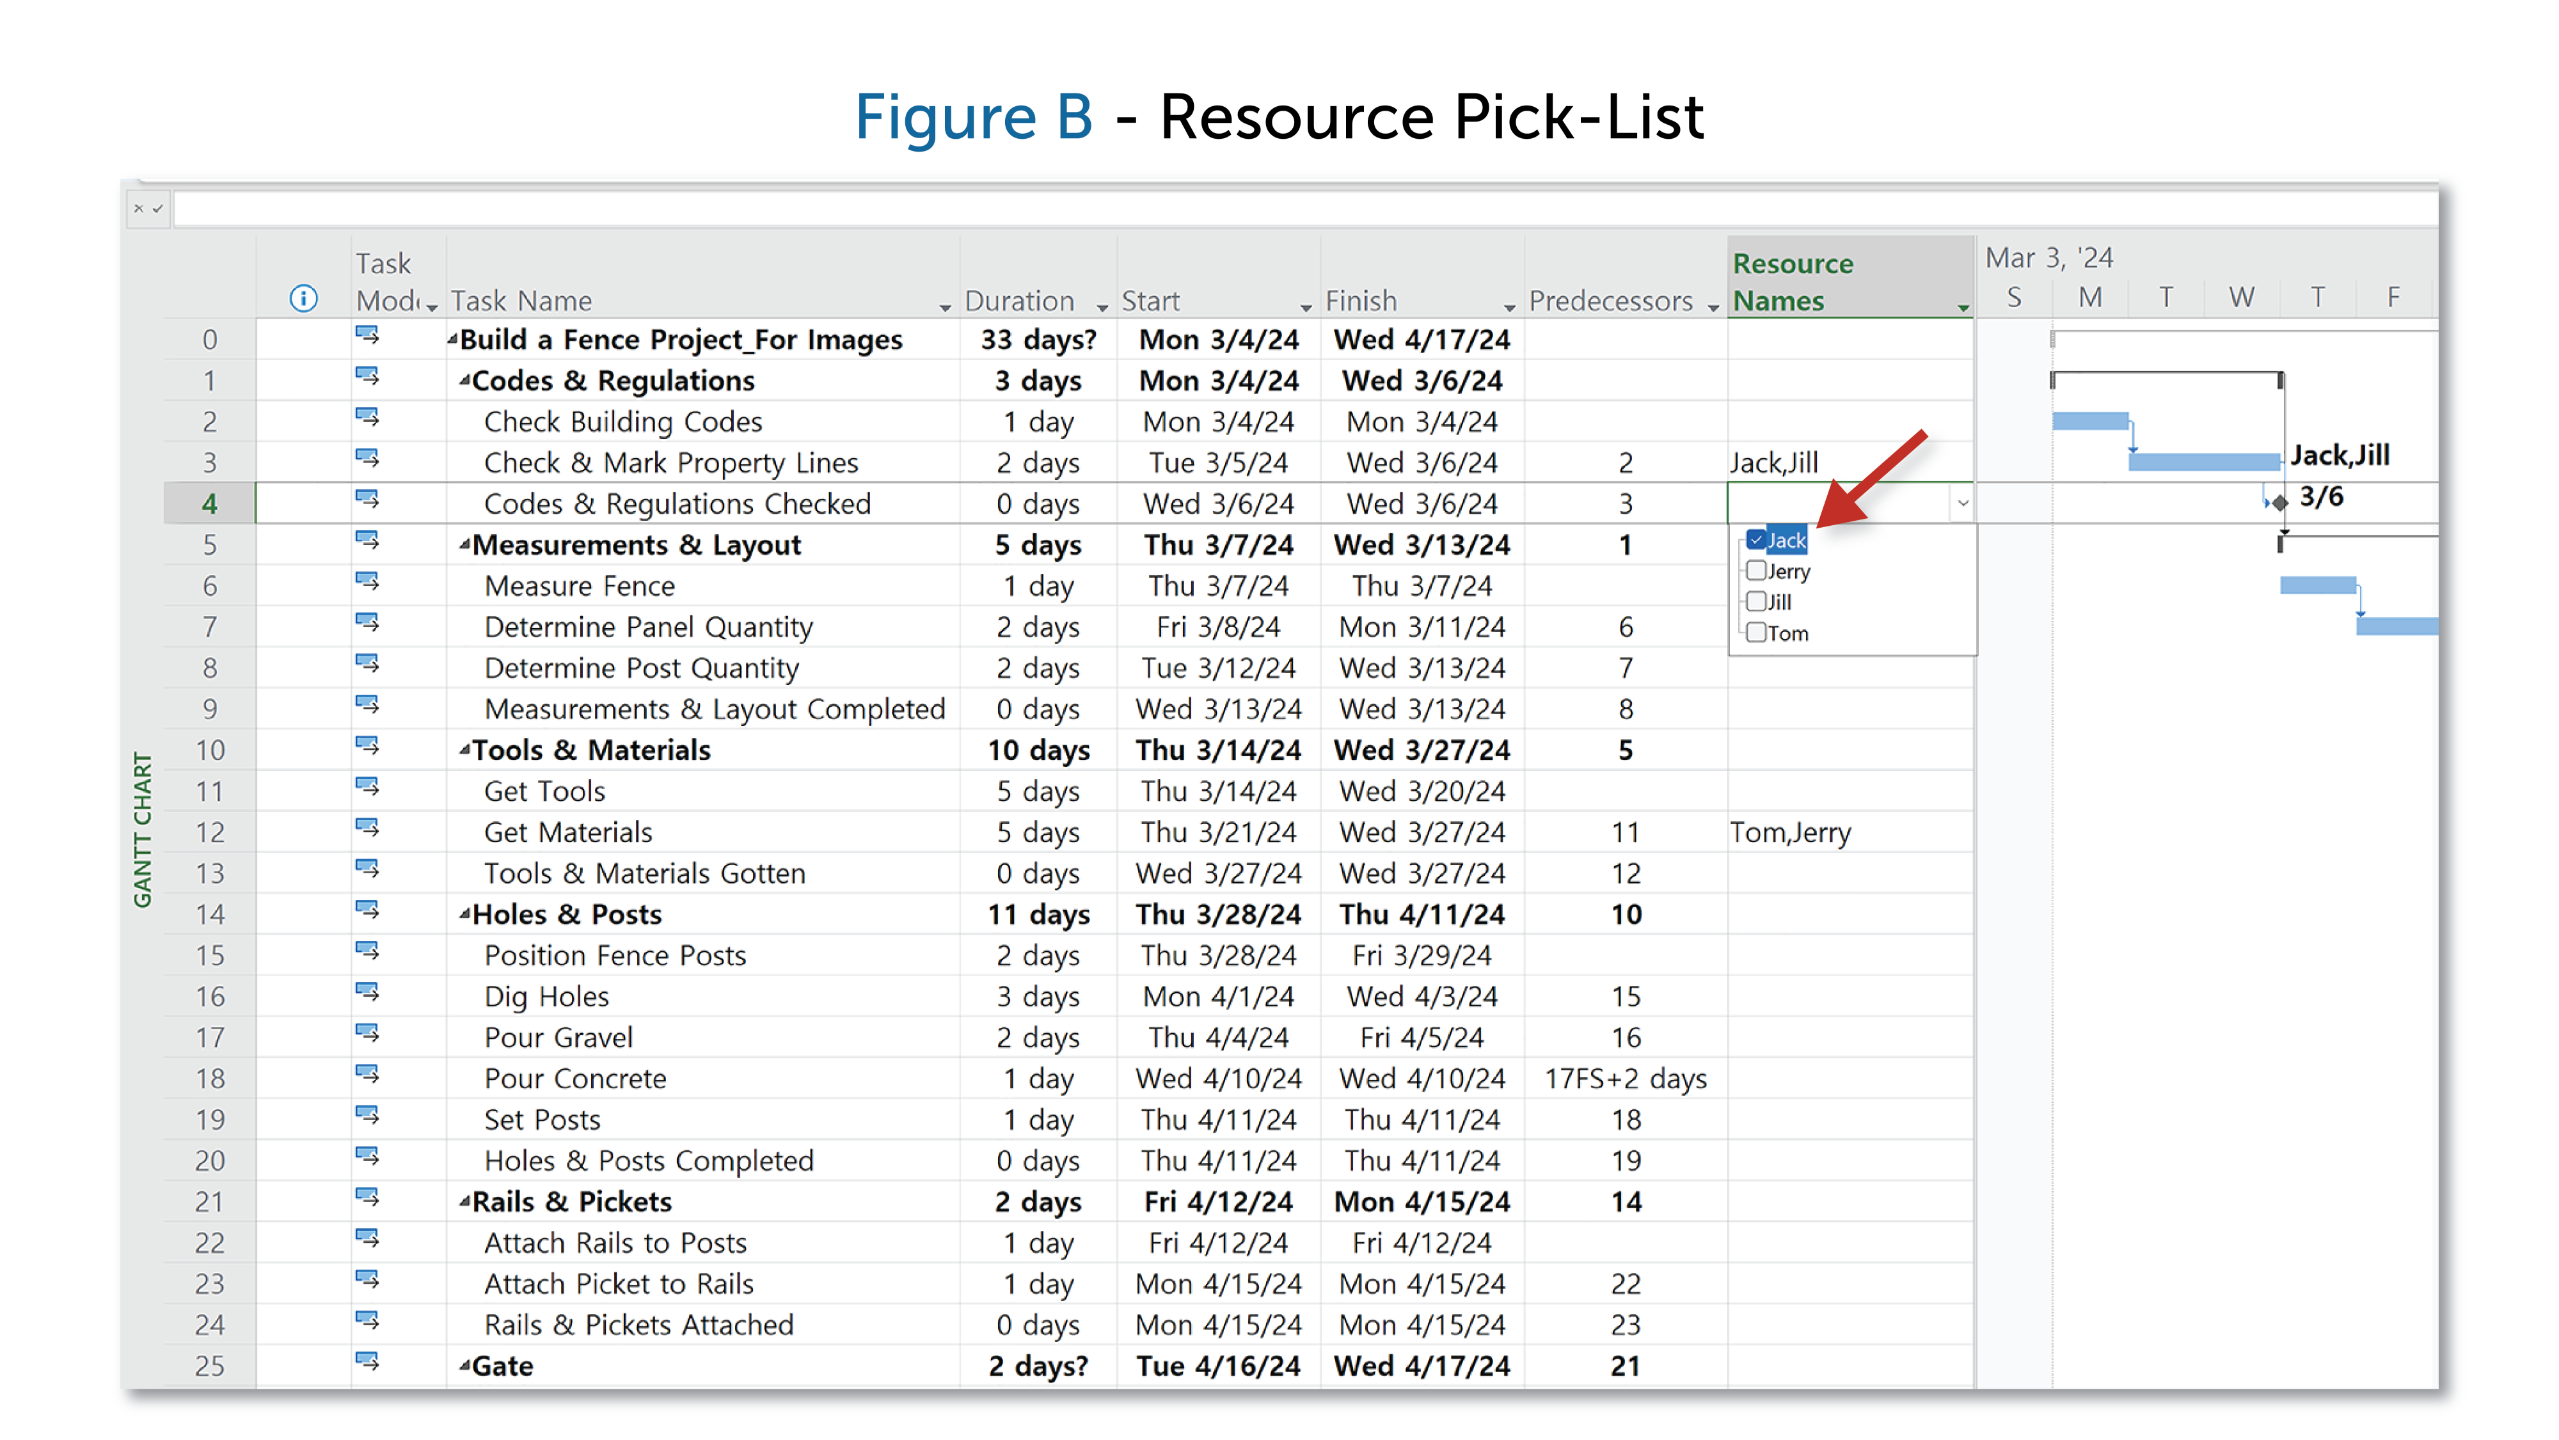
Task: Click the formula bar checkmark accept icon
Action: coord(157,208)
